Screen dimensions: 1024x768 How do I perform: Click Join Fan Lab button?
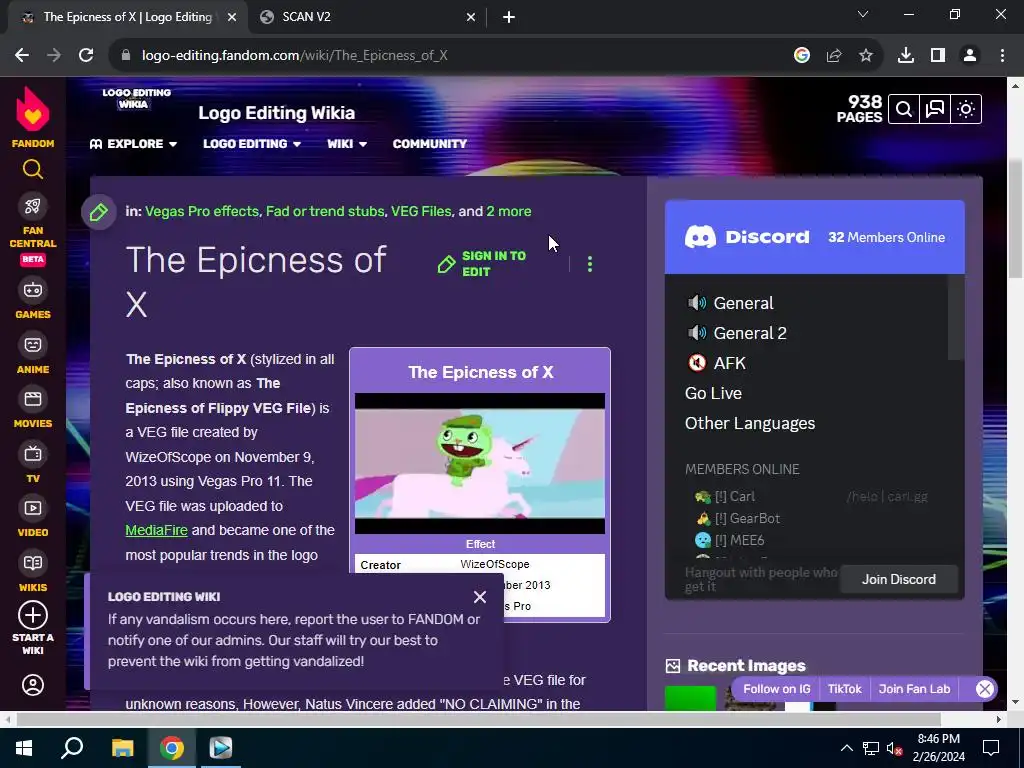coord(914,689)
